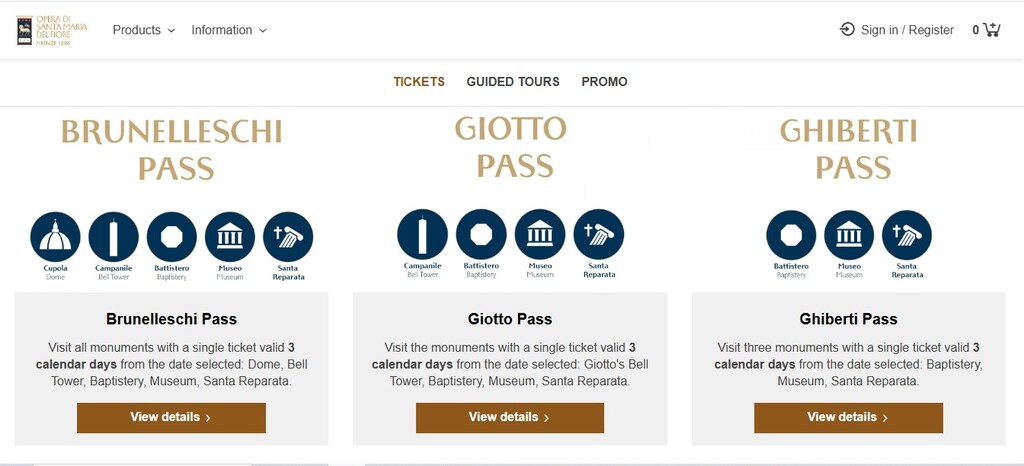
Task: Select the Santa Reparata icon under the Giotto Pass
Action: click(x=599, y=234)
